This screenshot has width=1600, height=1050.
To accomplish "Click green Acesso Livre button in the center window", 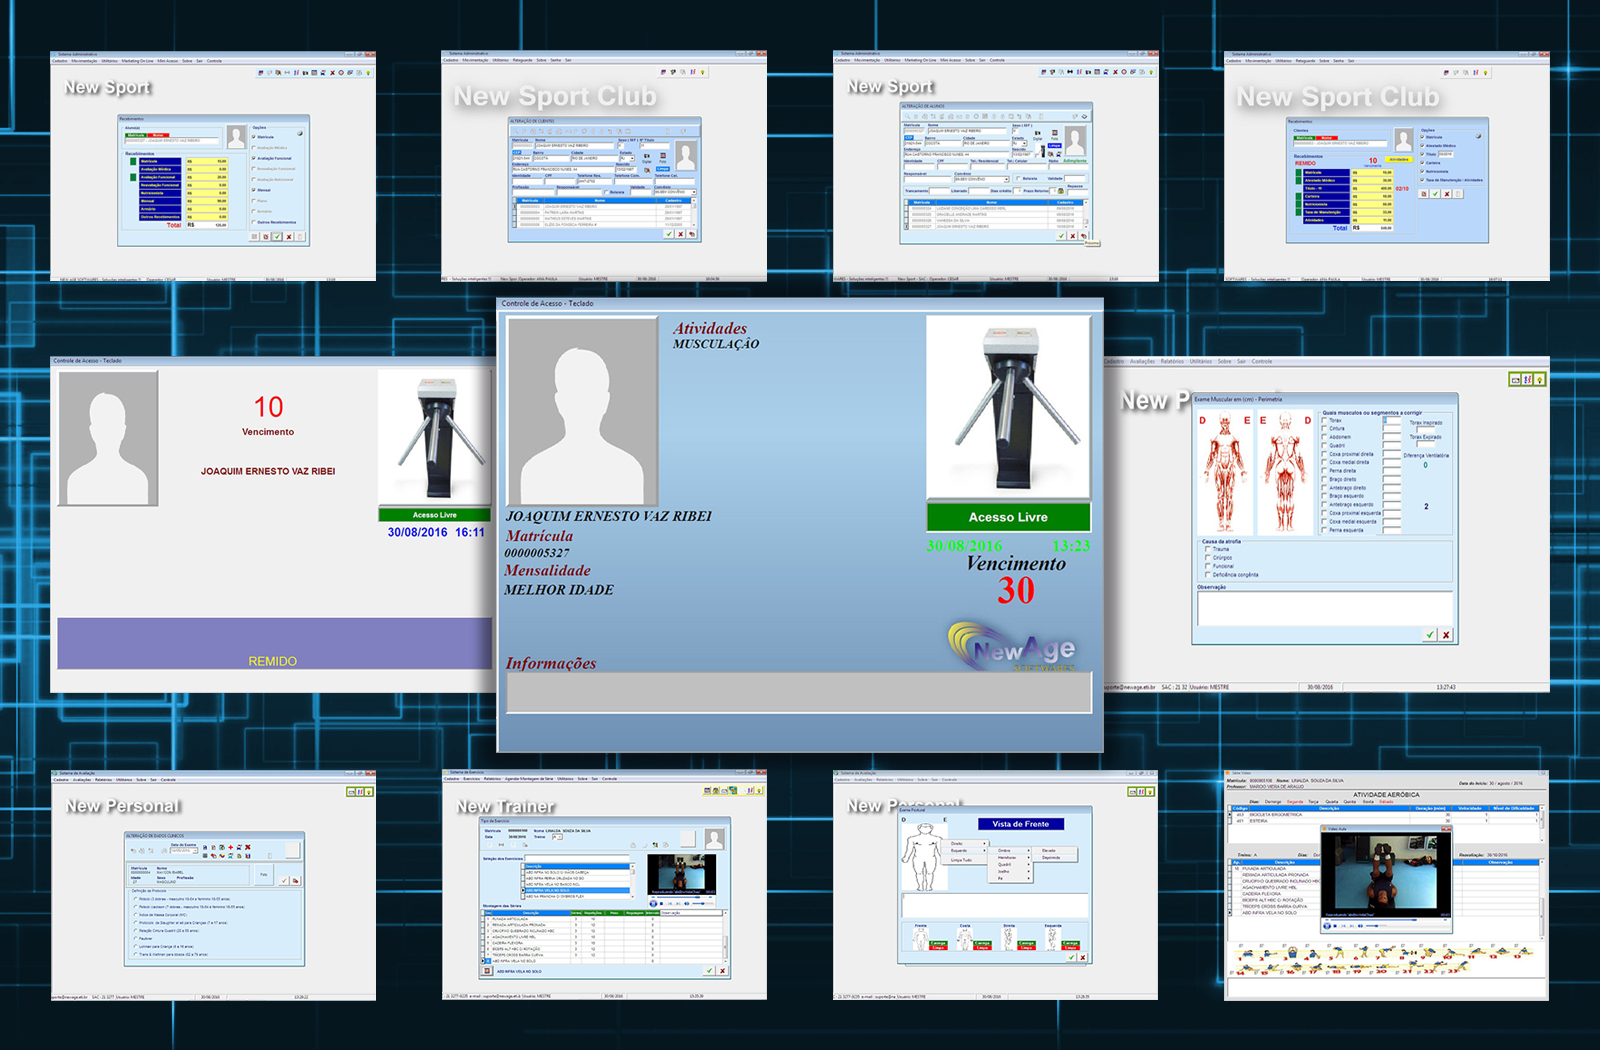I will (x=1008, y=517).
